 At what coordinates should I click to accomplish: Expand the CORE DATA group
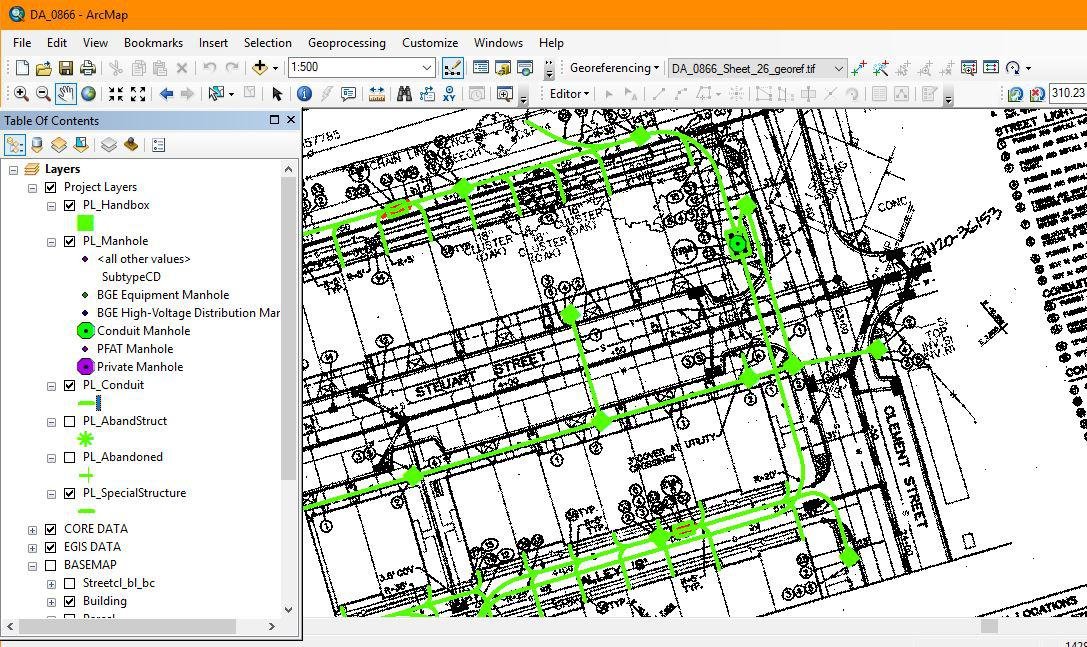coord(32,529)
